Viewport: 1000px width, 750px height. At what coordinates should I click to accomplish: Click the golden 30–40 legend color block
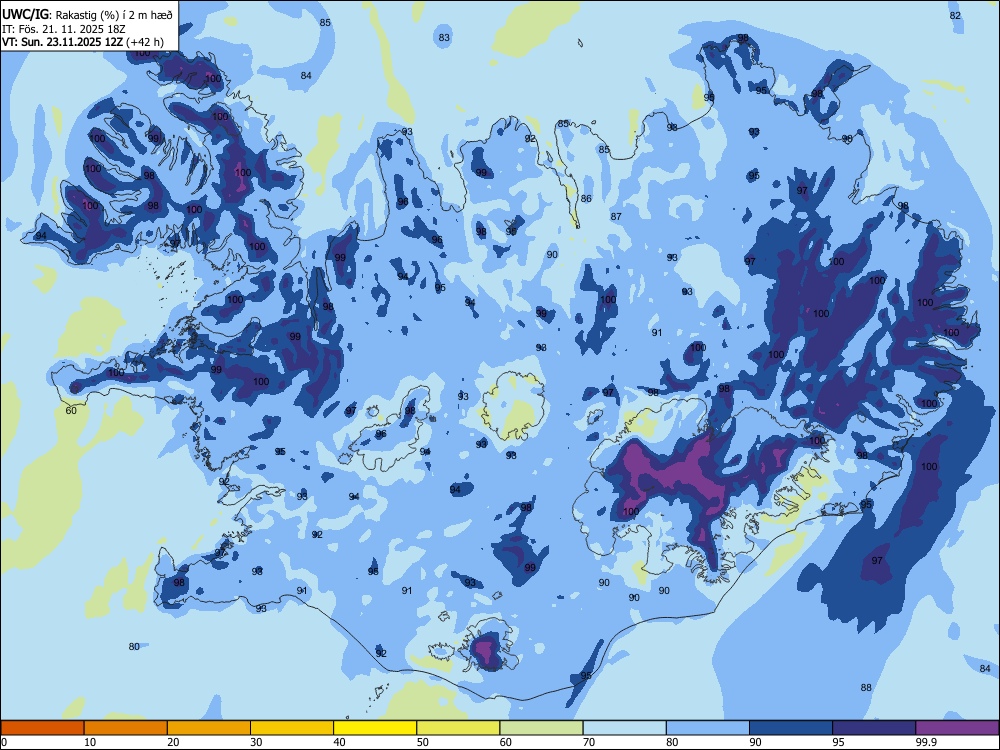point(292,728)
